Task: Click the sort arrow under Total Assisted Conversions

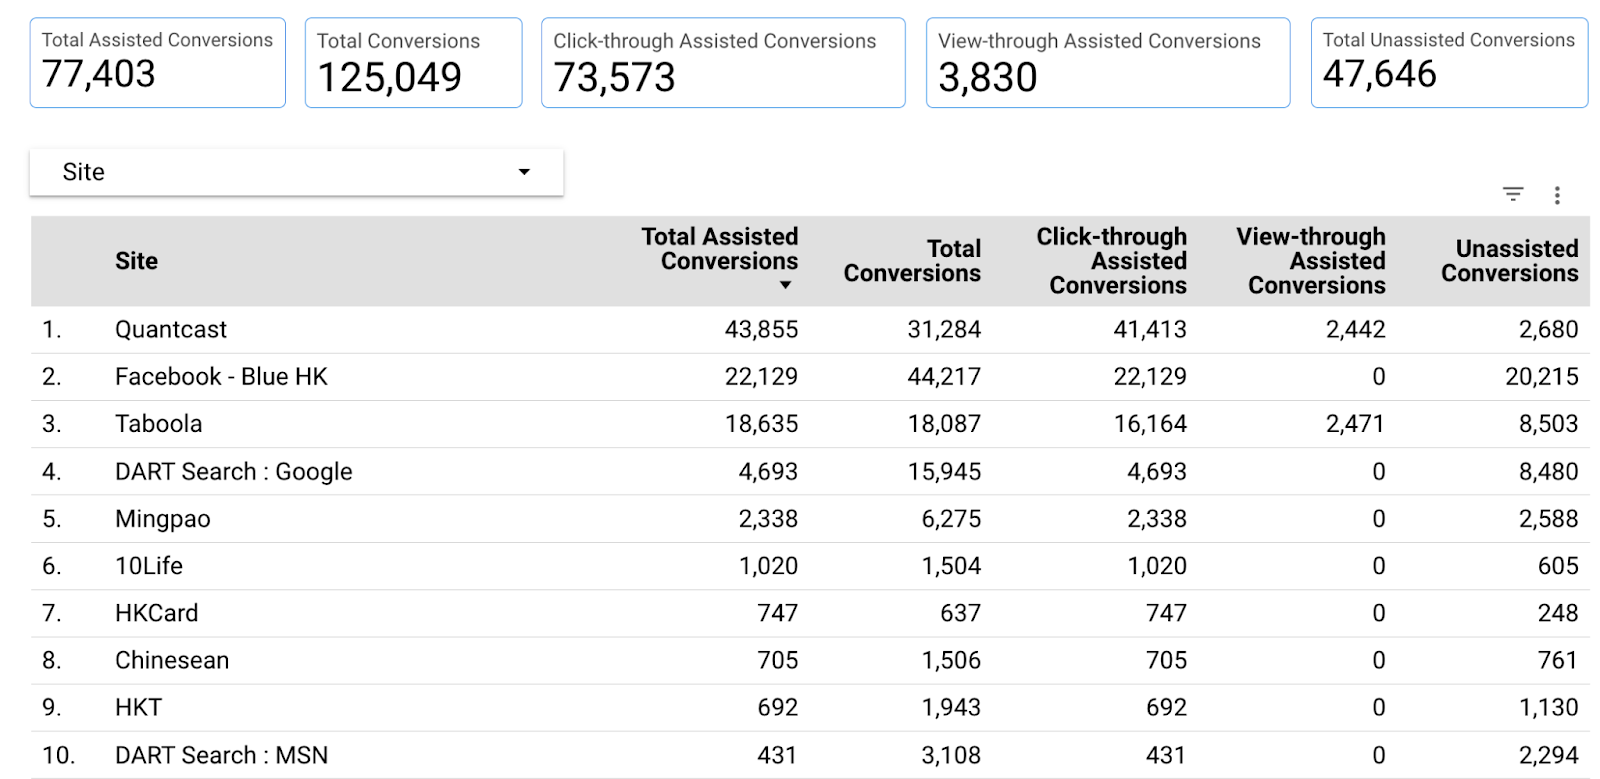Action: (x=785, y=286)
